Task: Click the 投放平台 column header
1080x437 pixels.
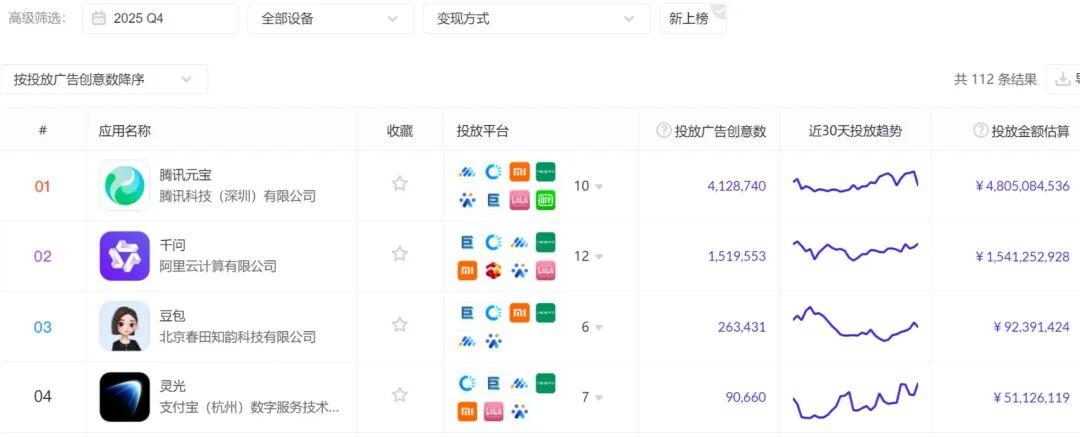Action: click(482, 131)
